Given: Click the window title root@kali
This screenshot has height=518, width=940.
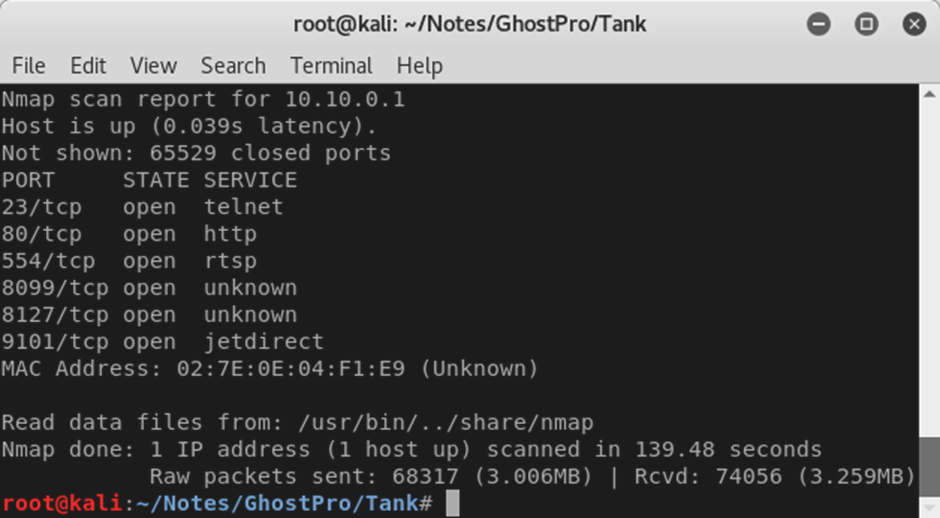Looking at the screenshot, I should 469,24.
